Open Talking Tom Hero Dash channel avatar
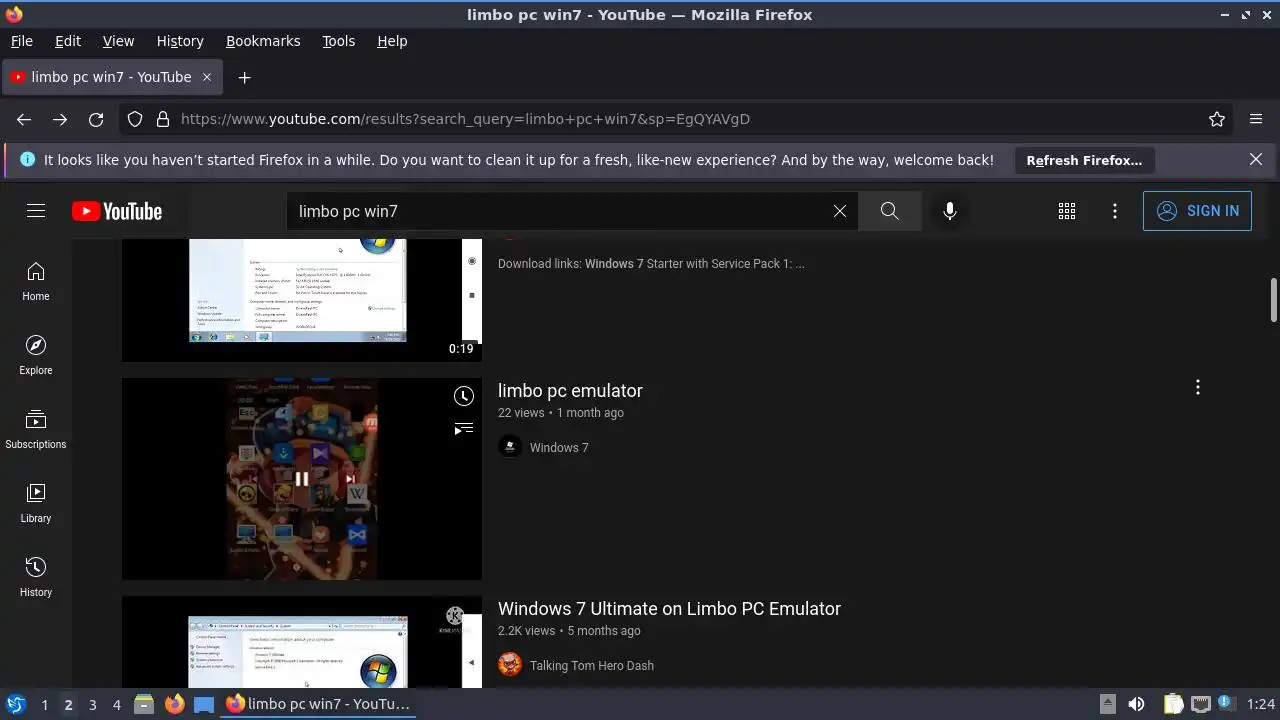 click(510, 665)
